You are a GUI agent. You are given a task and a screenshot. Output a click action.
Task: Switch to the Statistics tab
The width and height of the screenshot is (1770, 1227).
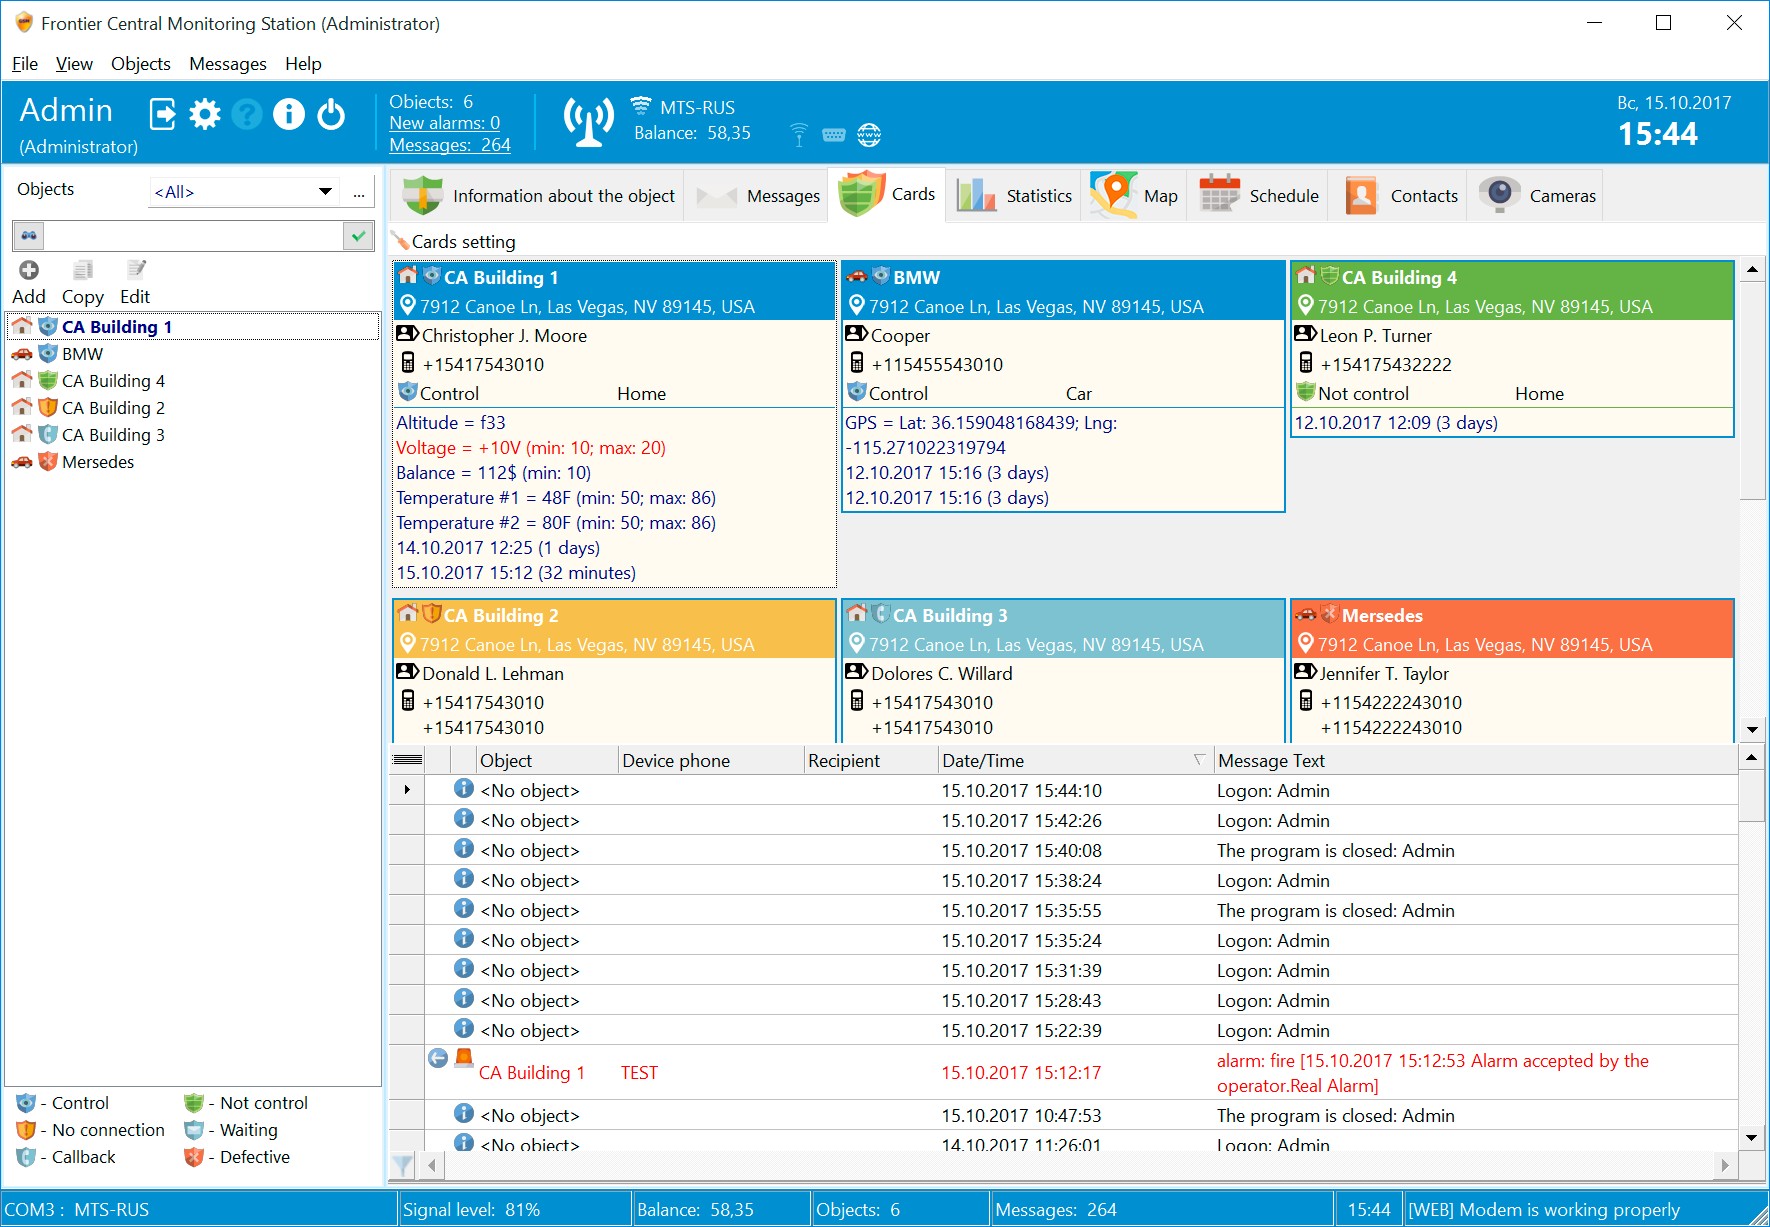[x=1014, y=196]
